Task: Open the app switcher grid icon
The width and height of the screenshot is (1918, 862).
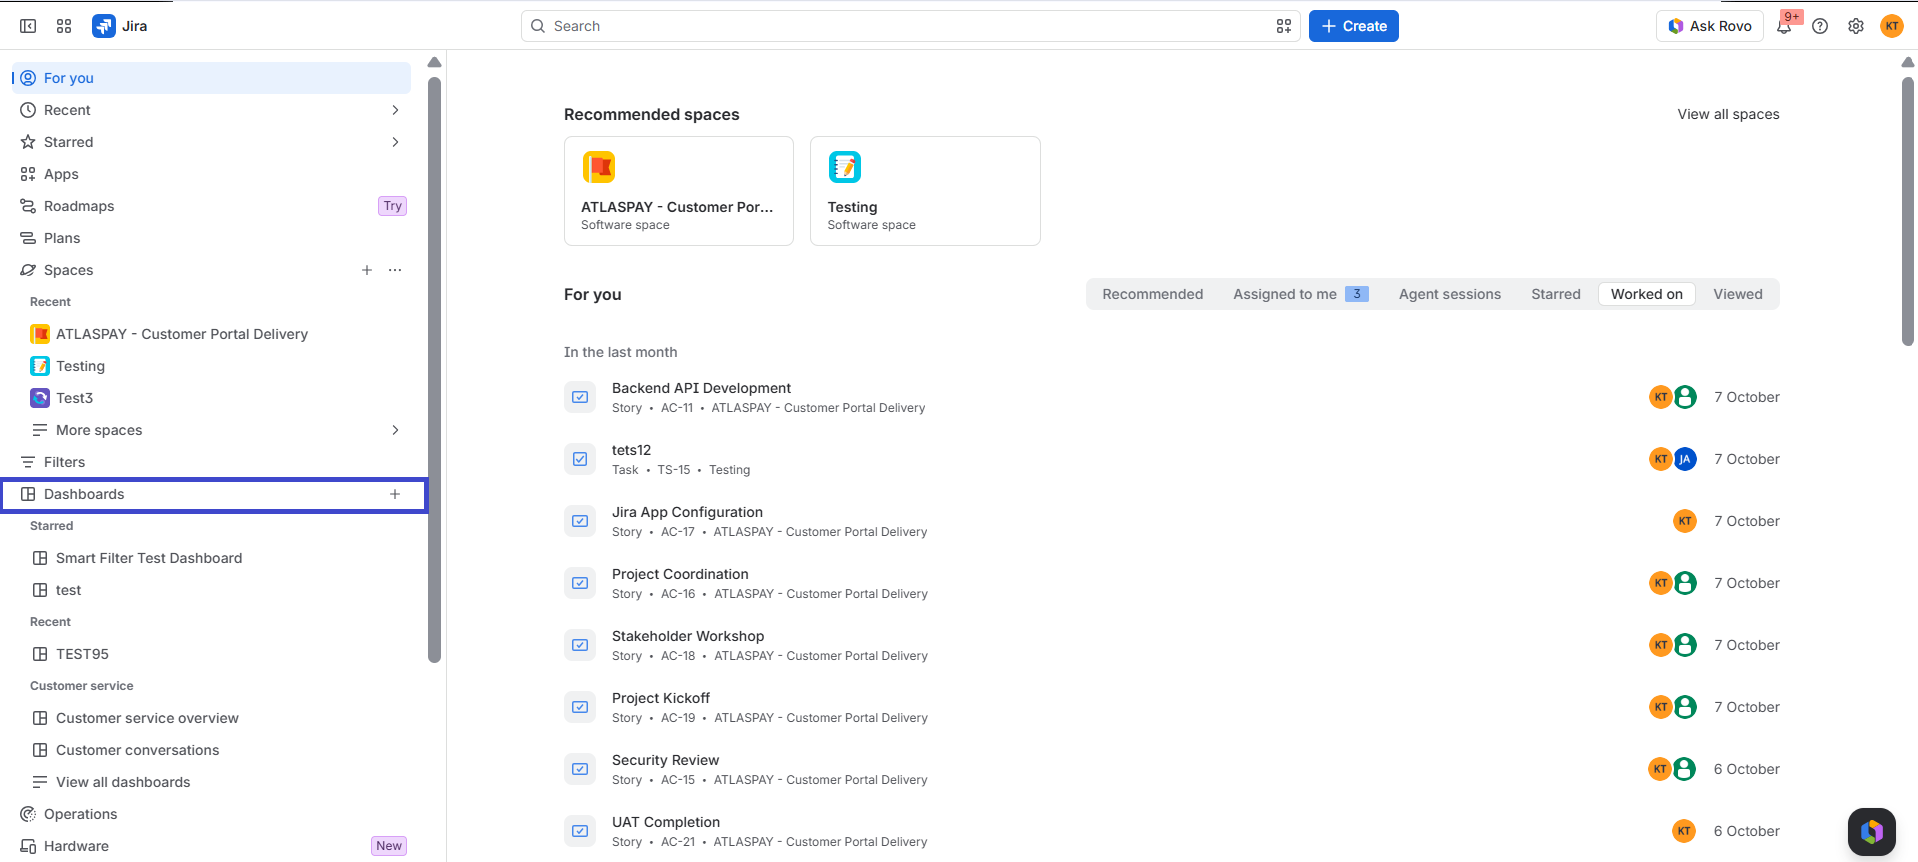Action: [64, 26]
